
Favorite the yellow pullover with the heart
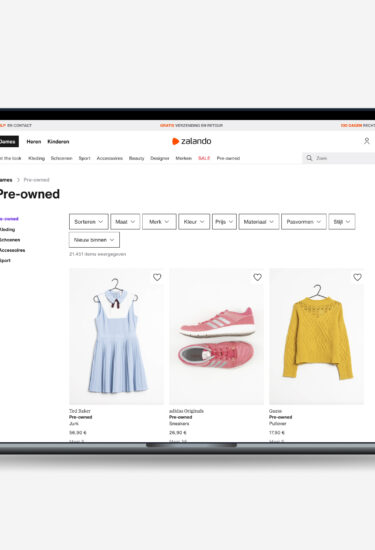pos(357,277)
